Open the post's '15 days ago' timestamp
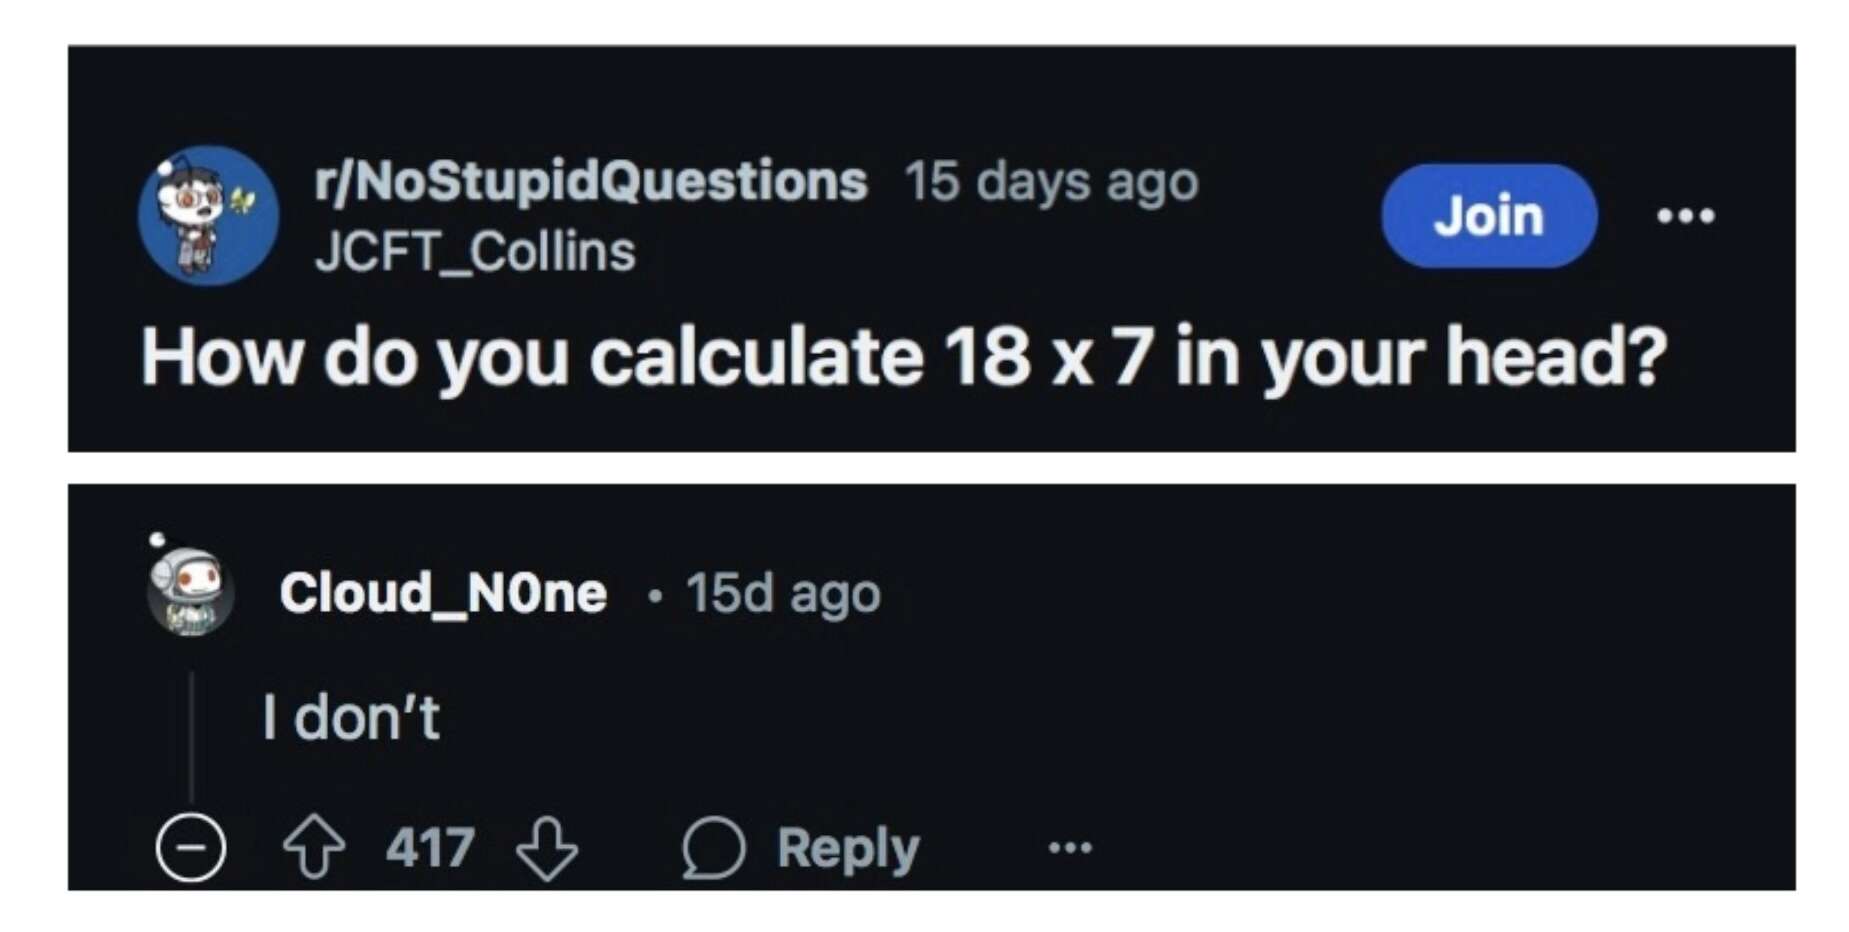 (x=1051, y=182)
